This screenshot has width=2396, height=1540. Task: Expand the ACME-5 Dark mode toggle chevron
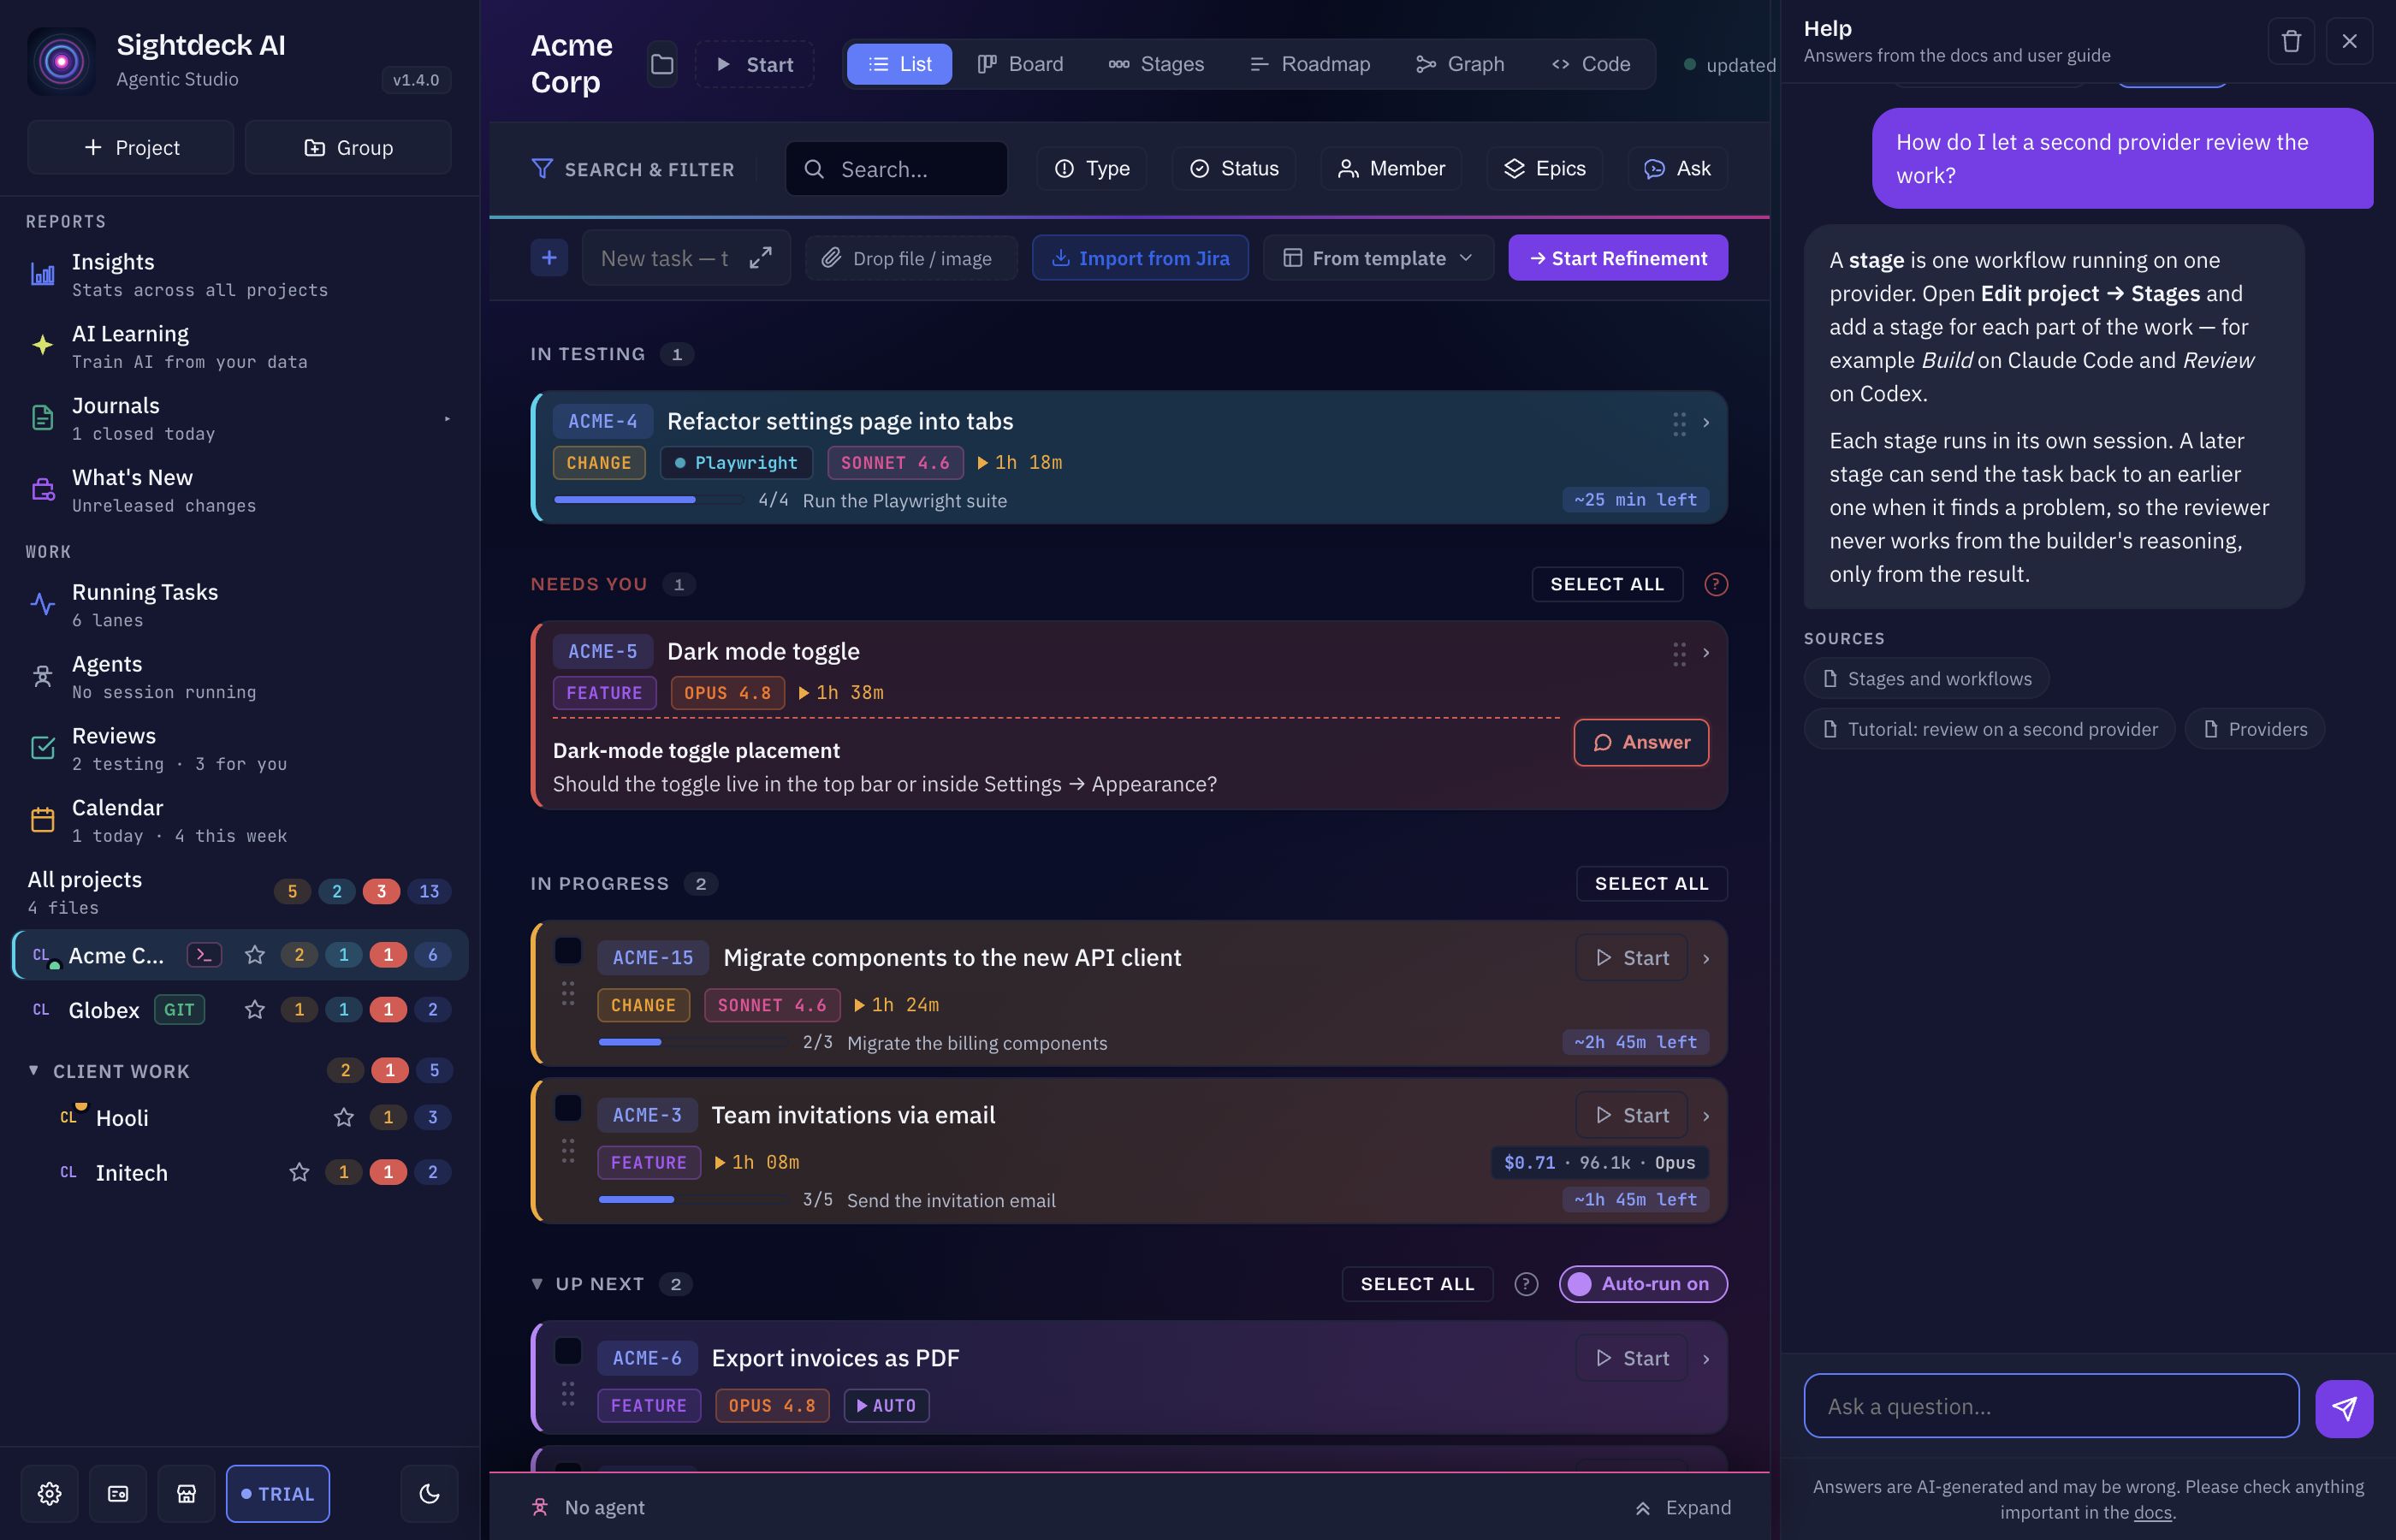1706,653
